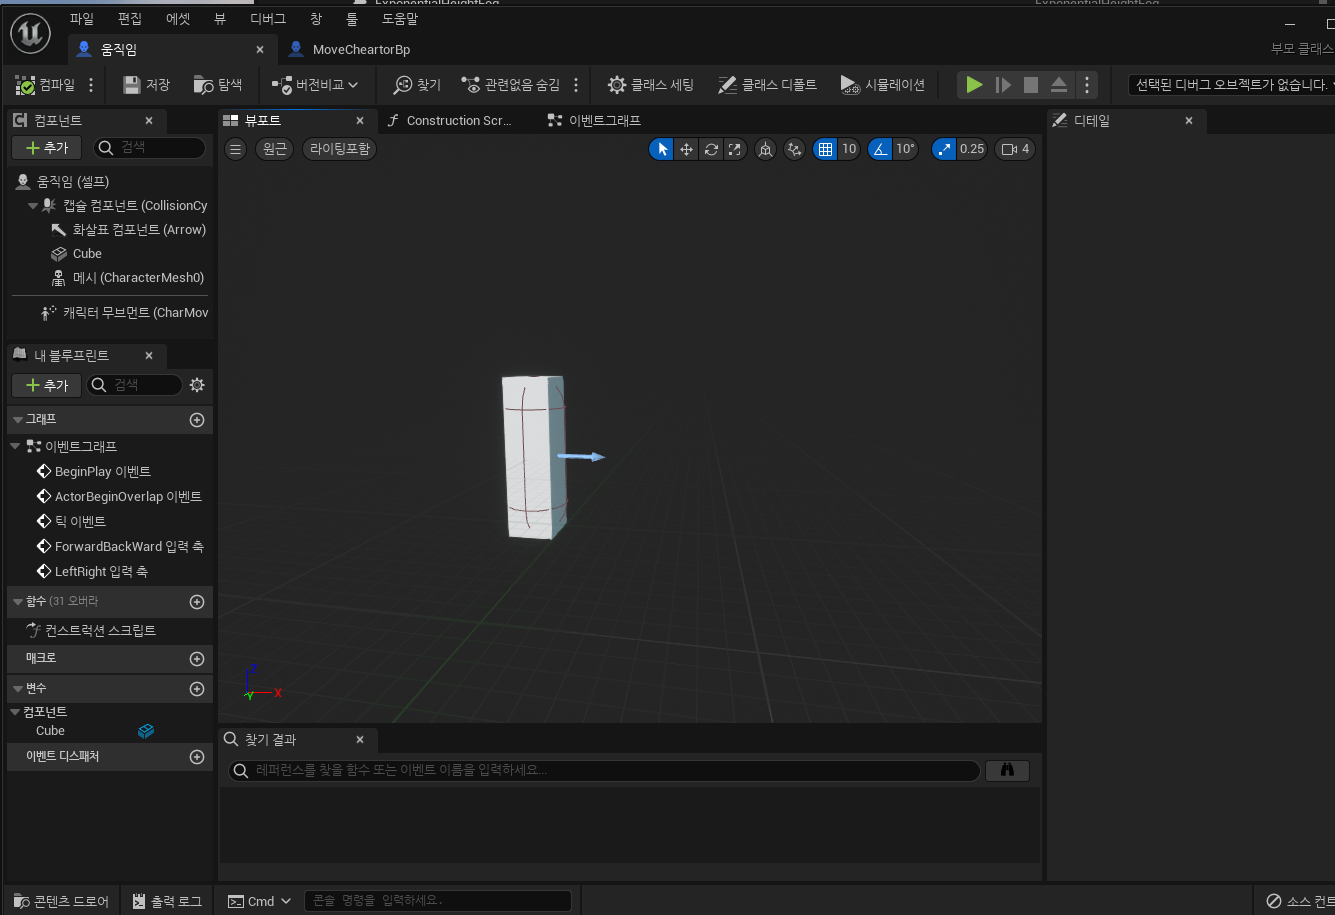Select LeftRight 입력 축 entry
The image size is (1335, 915).
tap(92, 571)
